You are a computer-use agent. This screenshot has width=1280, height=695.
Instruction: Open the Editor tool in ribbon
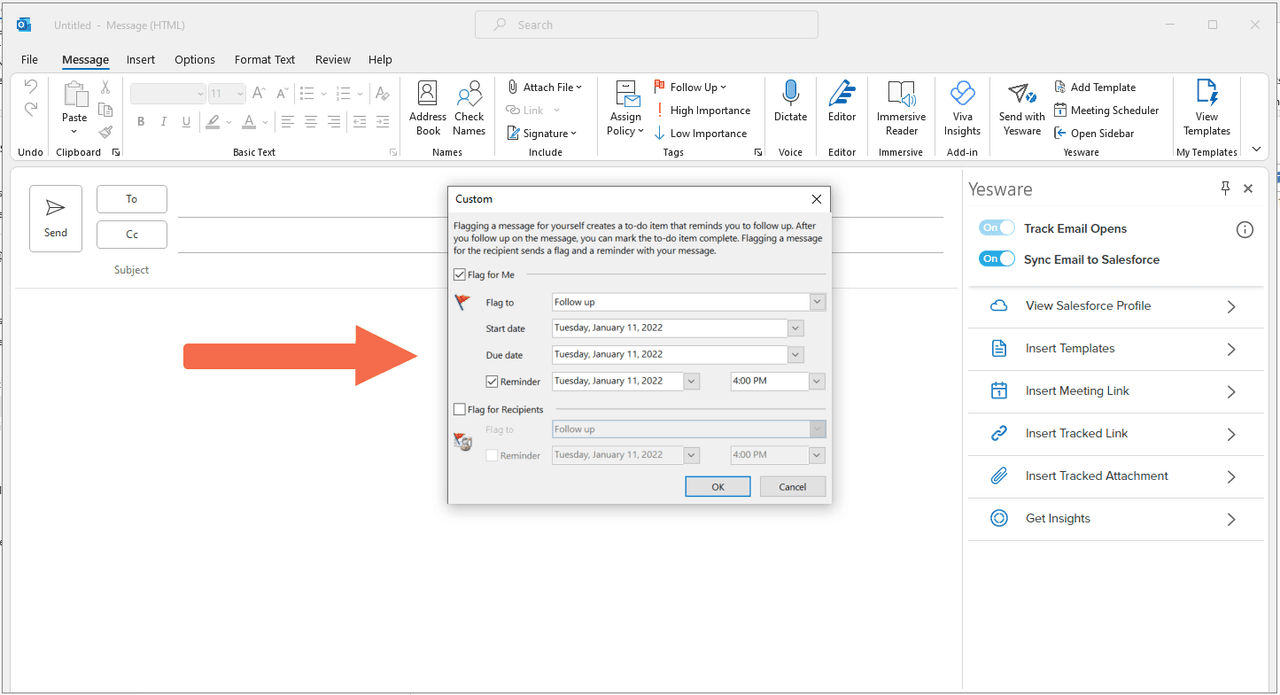(x=842, y=95)
